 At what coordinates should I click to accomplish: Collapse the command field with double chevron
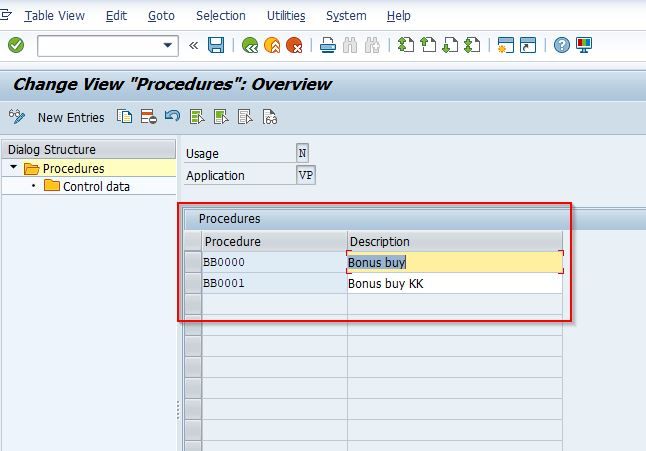pyautogui.click(x=193, y=45)
